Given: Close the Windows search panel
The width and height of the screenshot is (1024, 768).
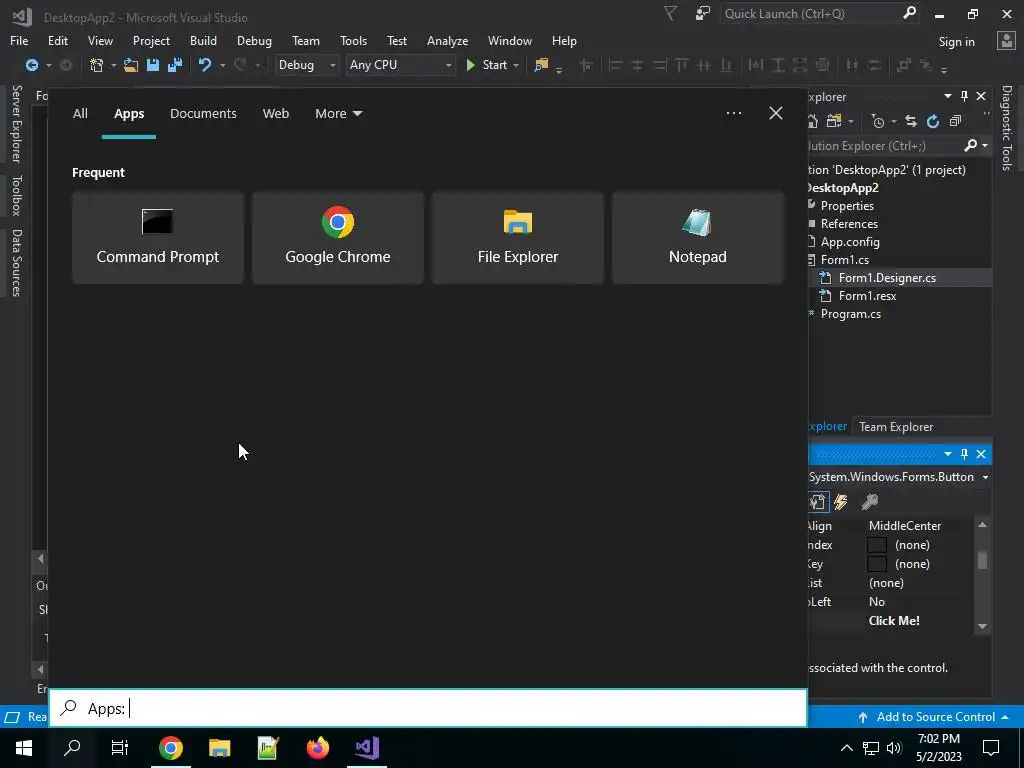Looking at the screenshot, I should [775, 113].
